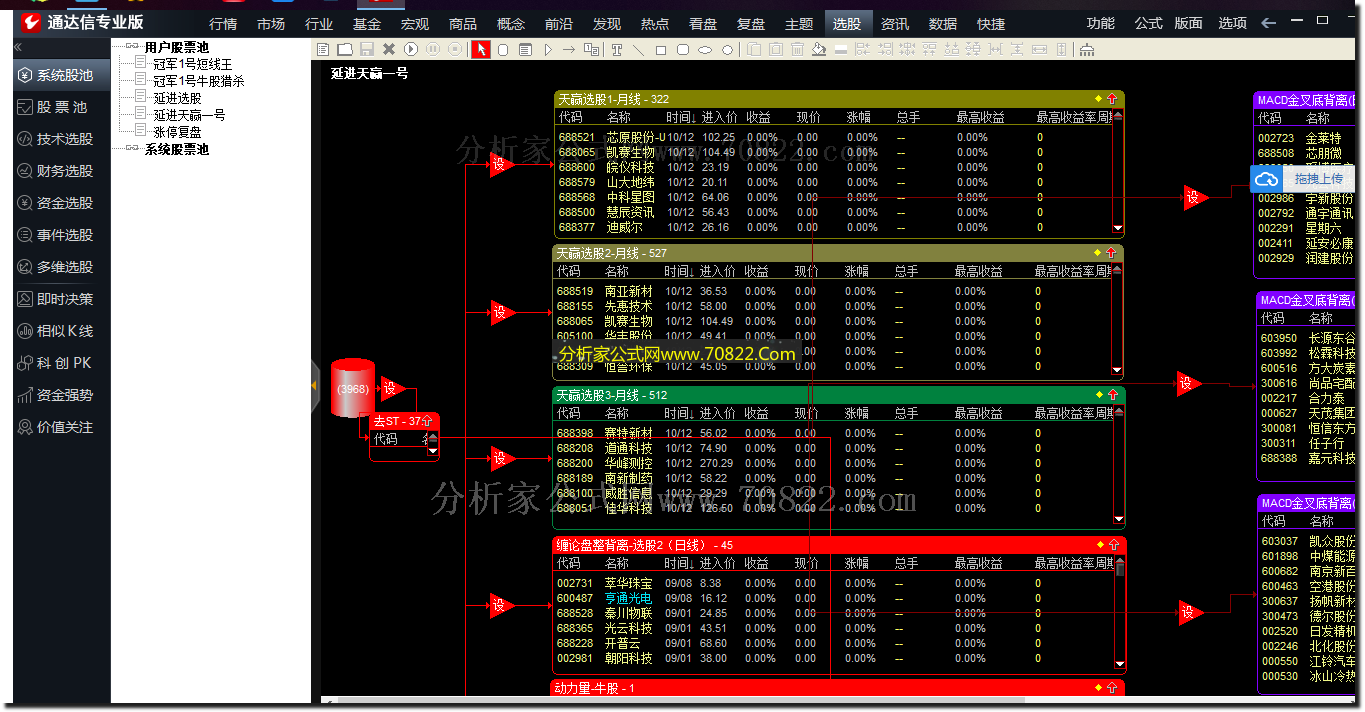This screenshot has width=1365, height=712.
Task: Select stock row 603950 长源东谷
Action: coord(1308,338)
